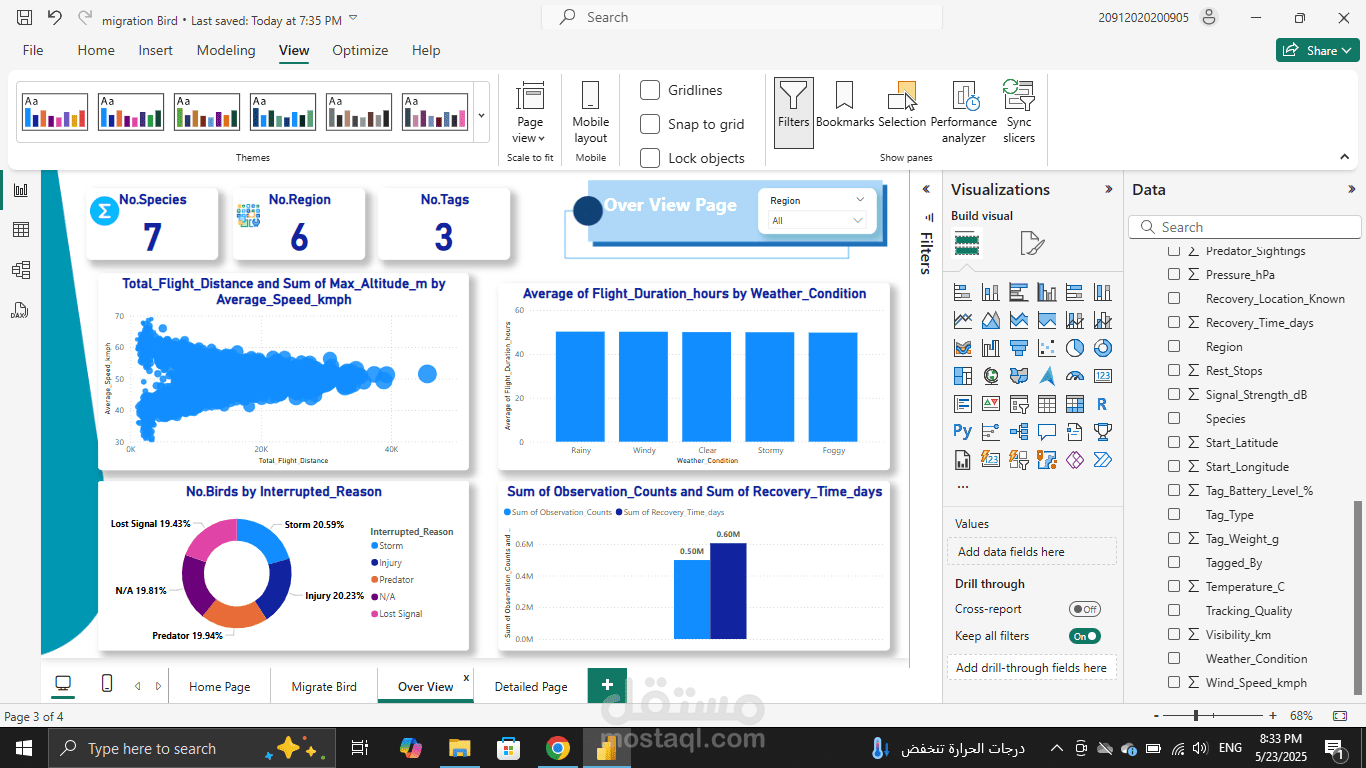Close the Over View page tab
The image size is (1366, 768).
(466, 677)
